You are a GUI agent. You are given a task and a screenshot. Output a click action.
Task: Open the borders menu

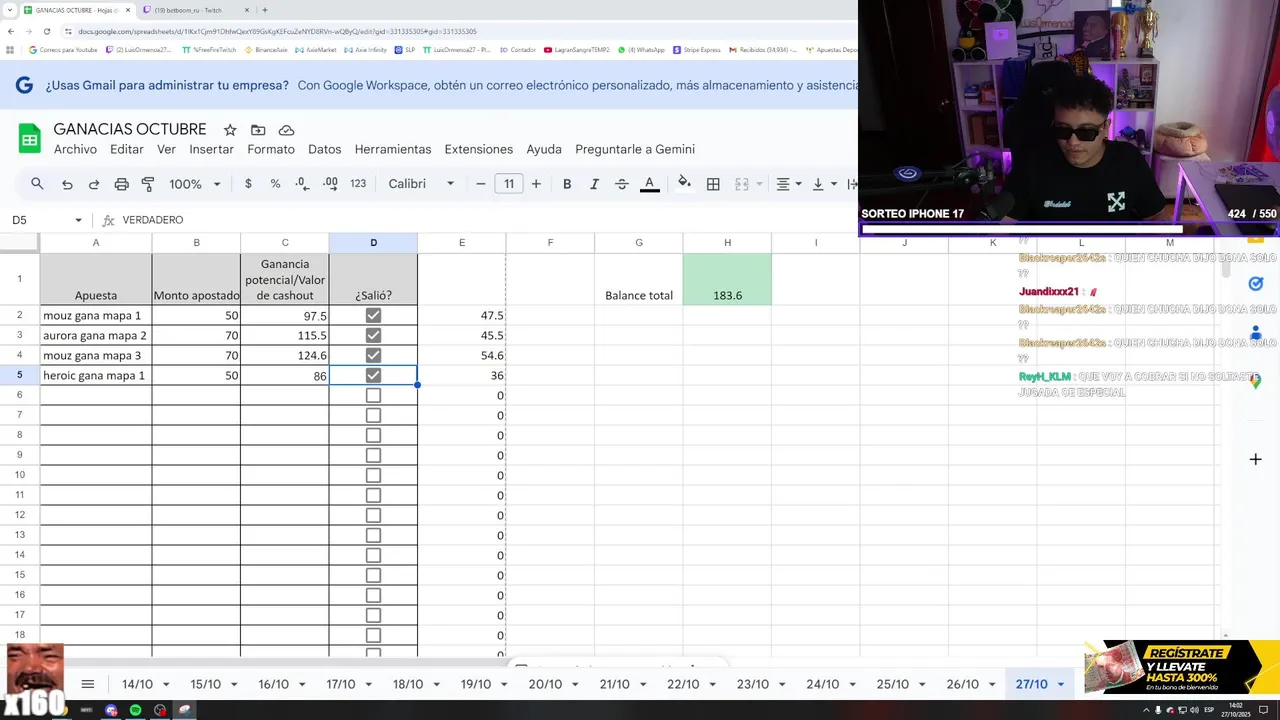(x=713, y=184)
